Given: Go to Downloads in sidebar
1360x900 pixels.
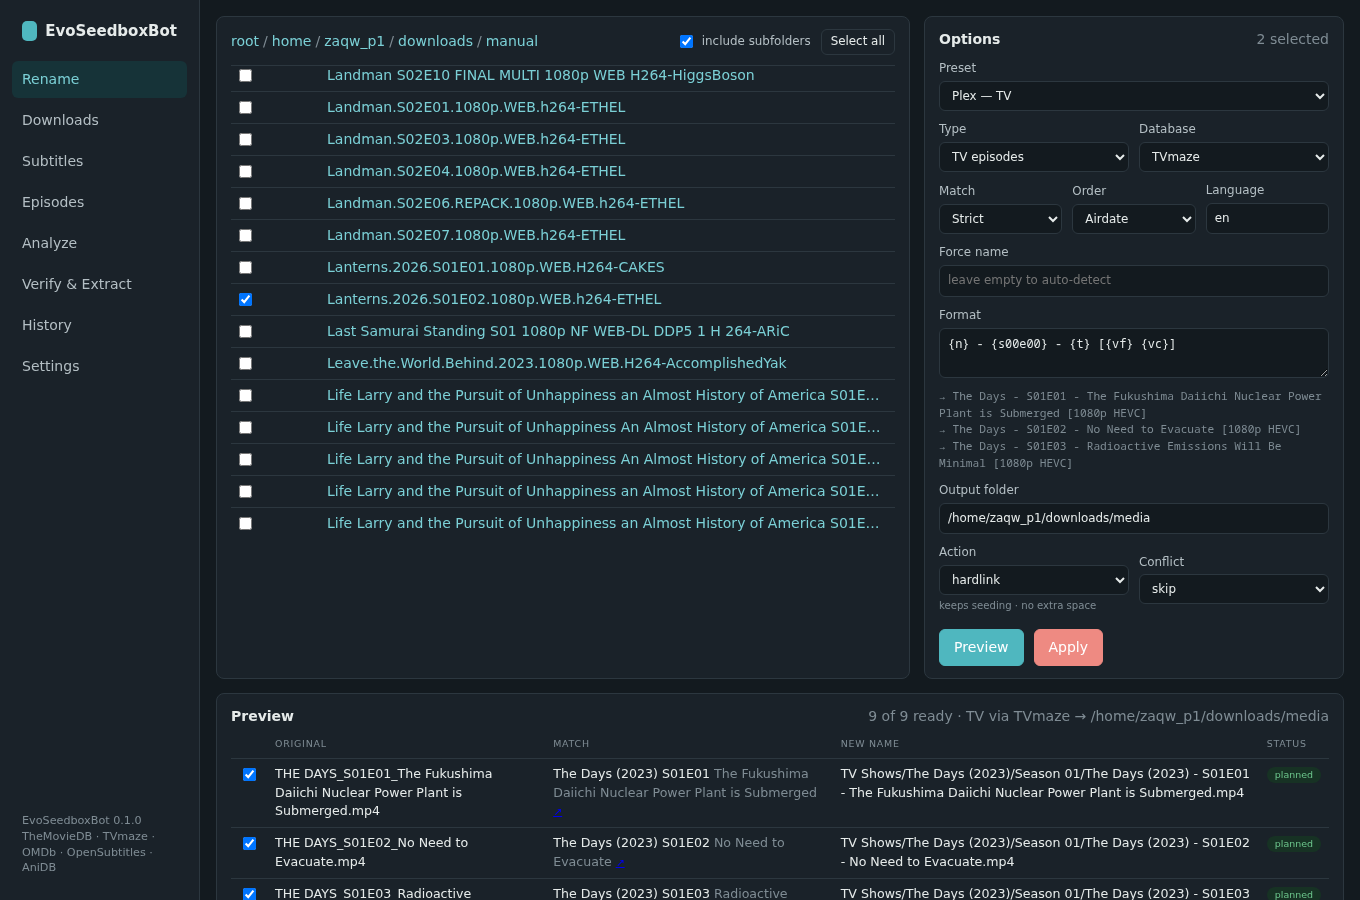Looking at the screenshot, I should pos(99,120).
